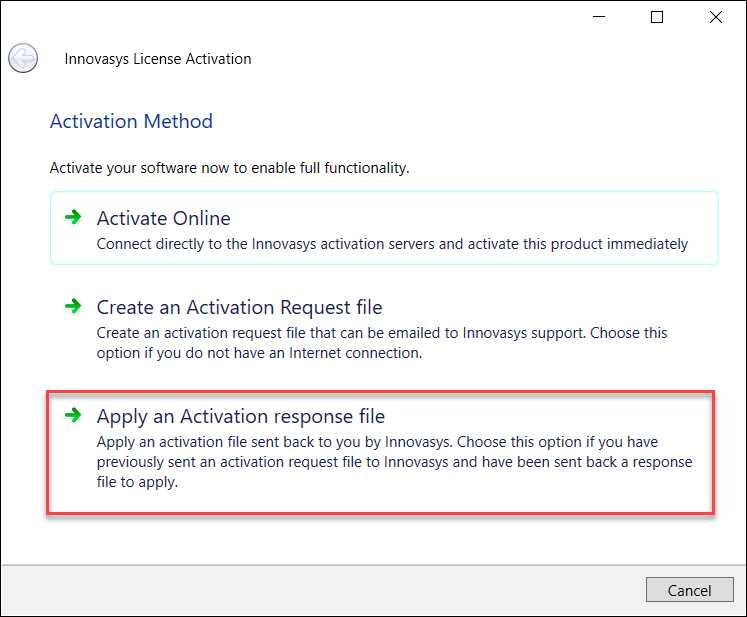Click the 'Connect directly to the Innovasys' description
The height and width of the screenshot is (617, 747).
(x=392, y=244)
